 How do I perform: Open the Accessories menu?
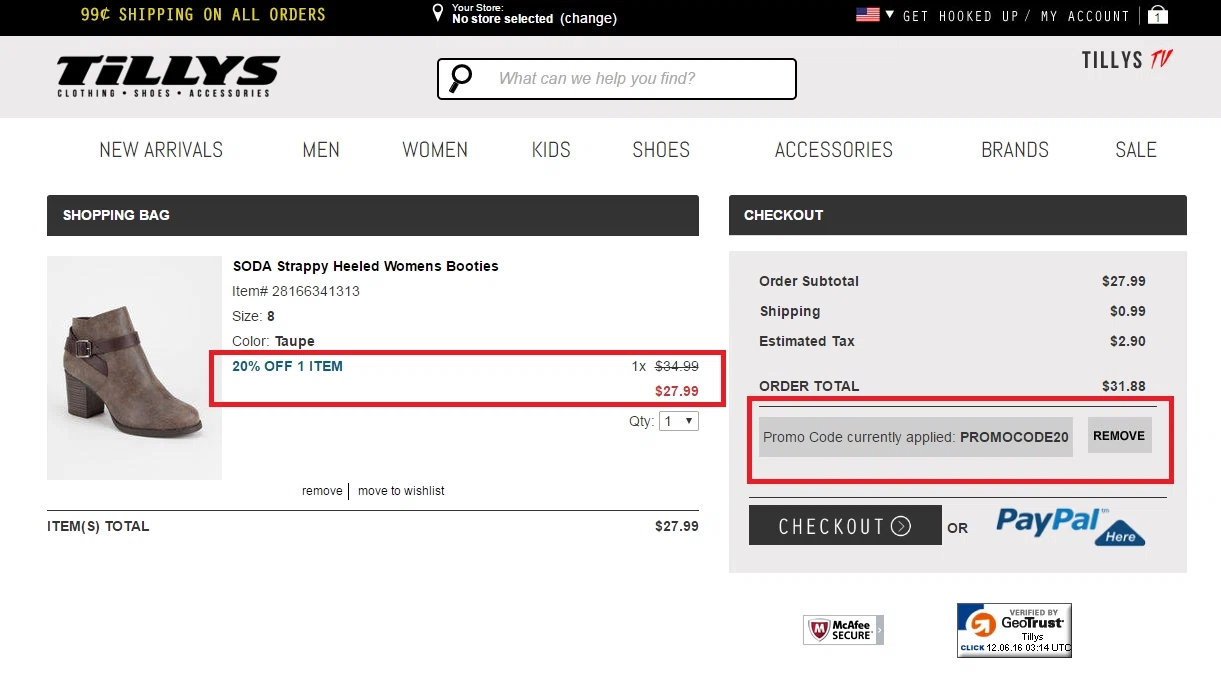[x=834, y=150]
